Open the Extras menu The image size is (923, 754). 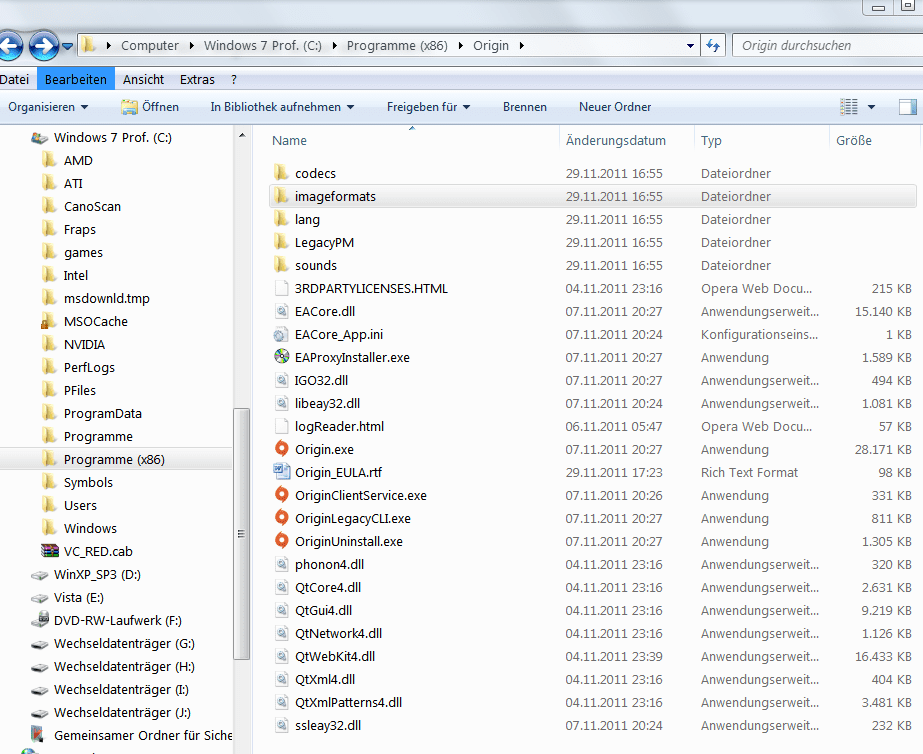tap(197, 79)
